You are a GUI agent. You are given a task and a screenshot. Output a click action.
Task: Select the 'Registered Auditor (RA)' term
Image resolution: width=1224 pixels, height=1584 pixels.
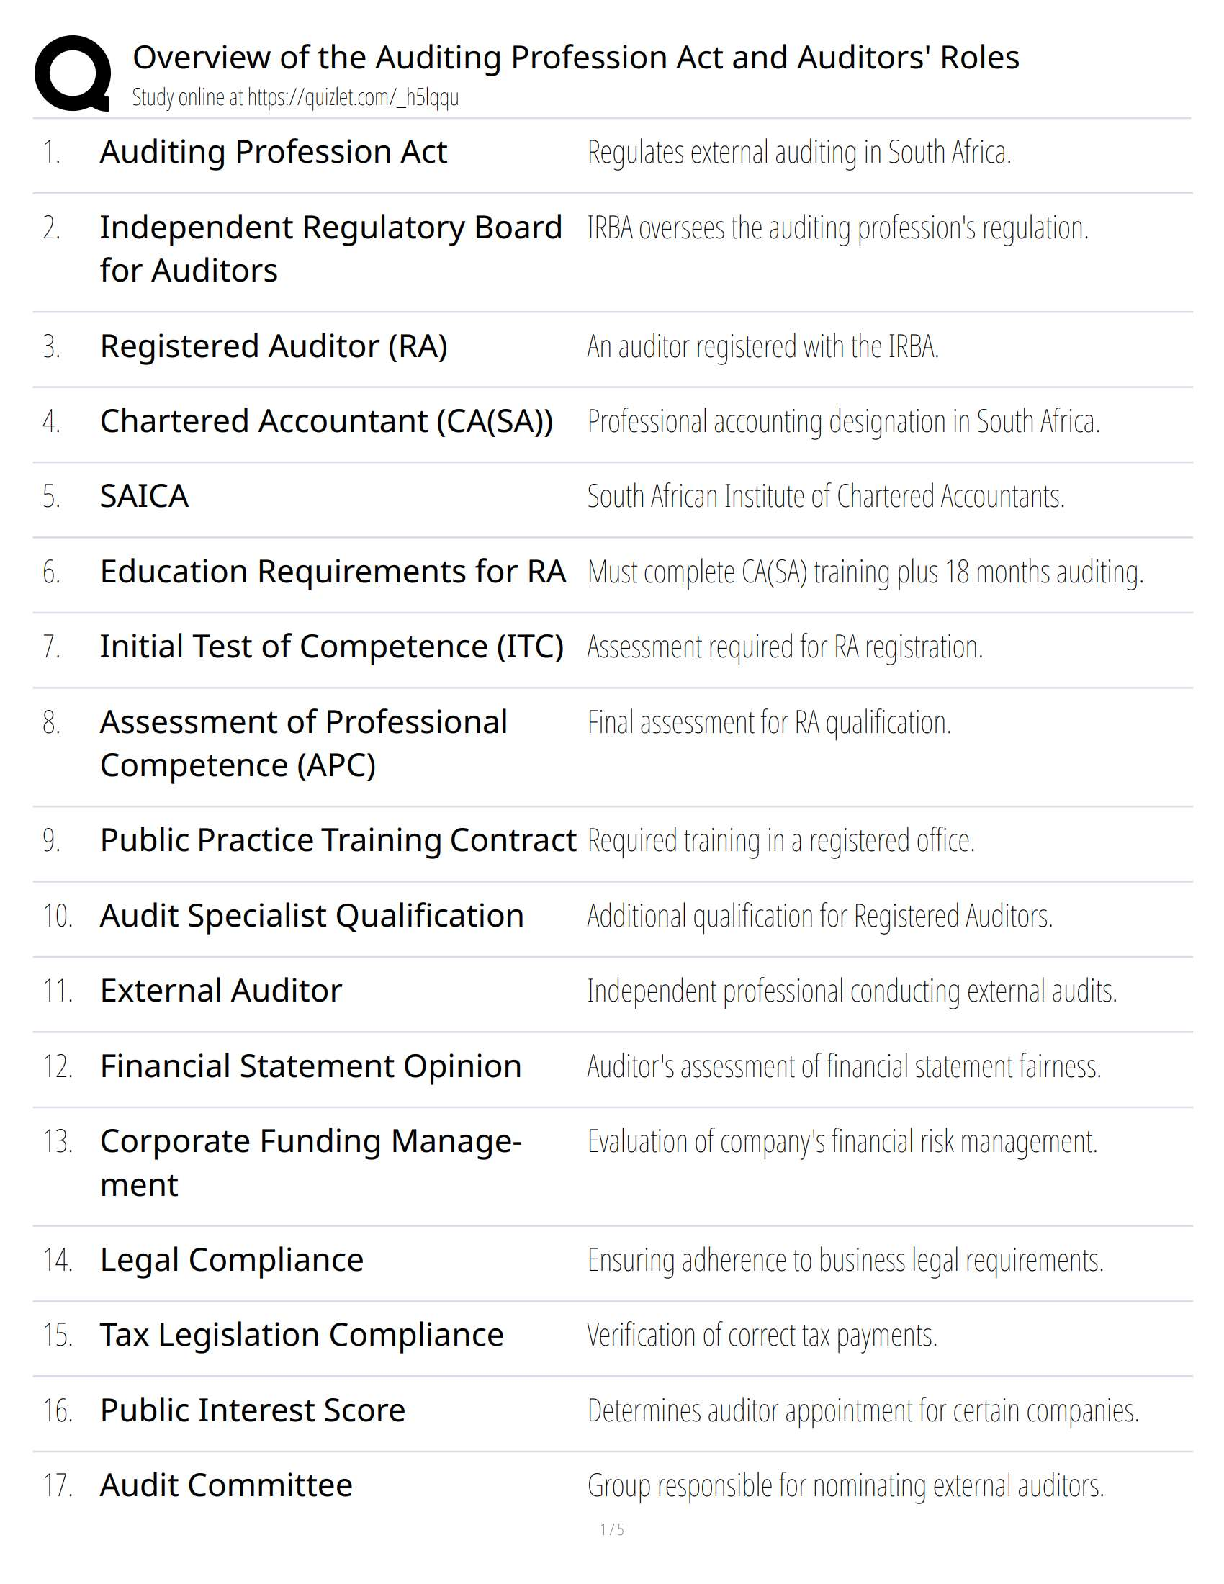[273, 346]
